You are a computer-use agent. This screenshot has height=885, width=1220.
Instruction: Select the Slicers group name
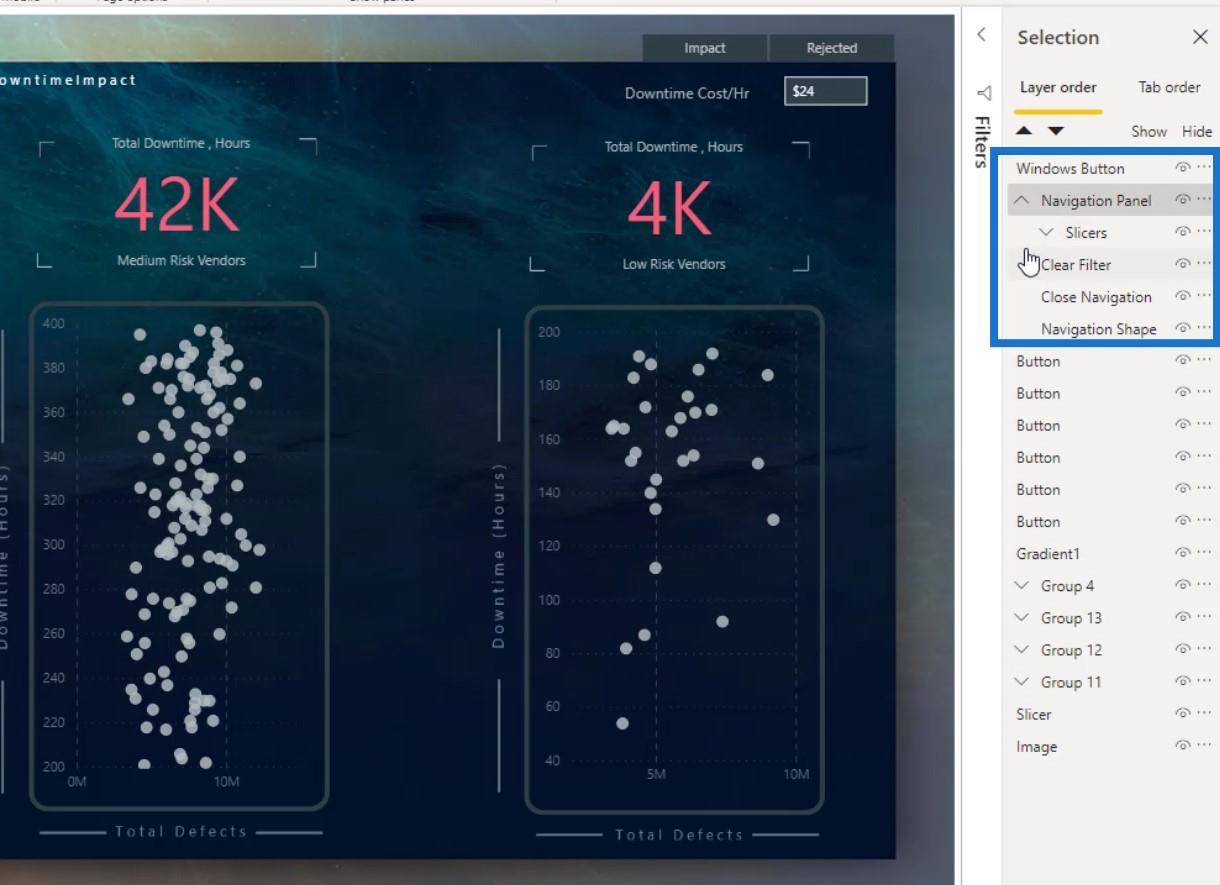1086,232
